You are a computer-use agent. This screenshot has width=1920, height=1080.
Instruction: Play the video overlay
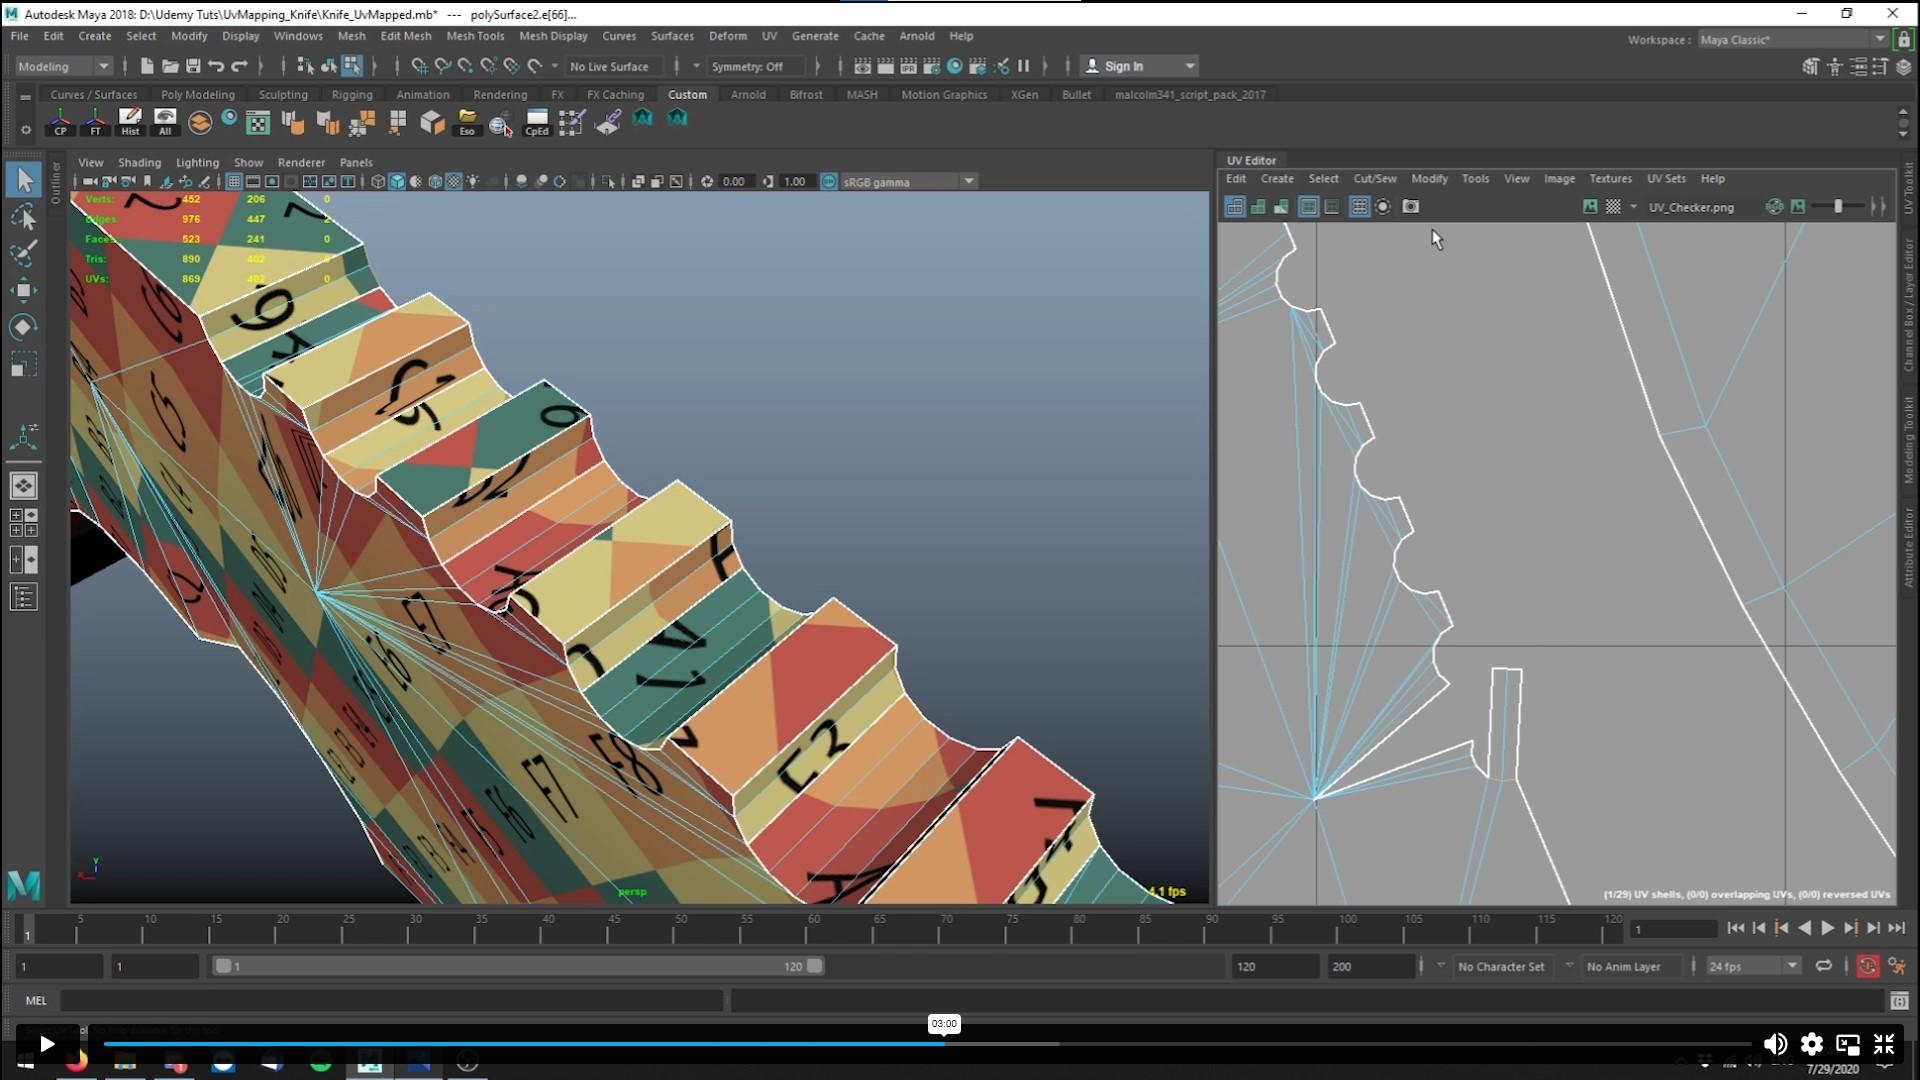[x=47, y=1044]
